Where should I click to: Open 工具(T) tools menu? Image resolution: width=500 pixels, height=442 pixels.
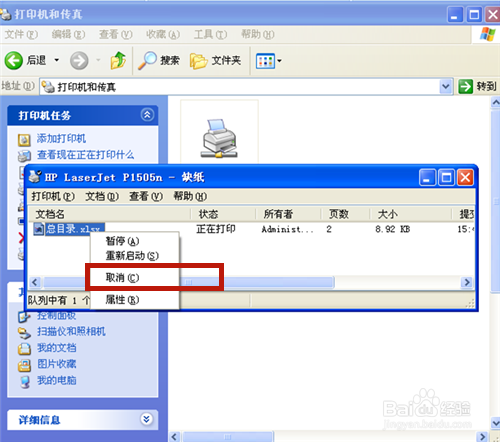point(210,34)
